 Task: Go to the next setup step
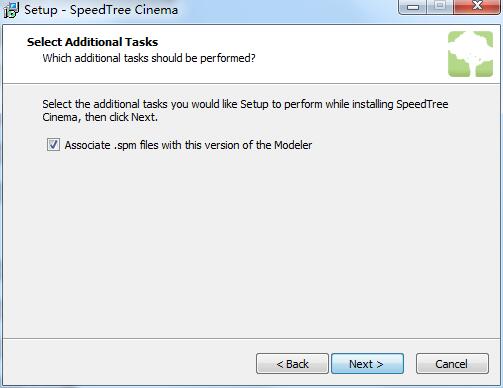point(367,364)
